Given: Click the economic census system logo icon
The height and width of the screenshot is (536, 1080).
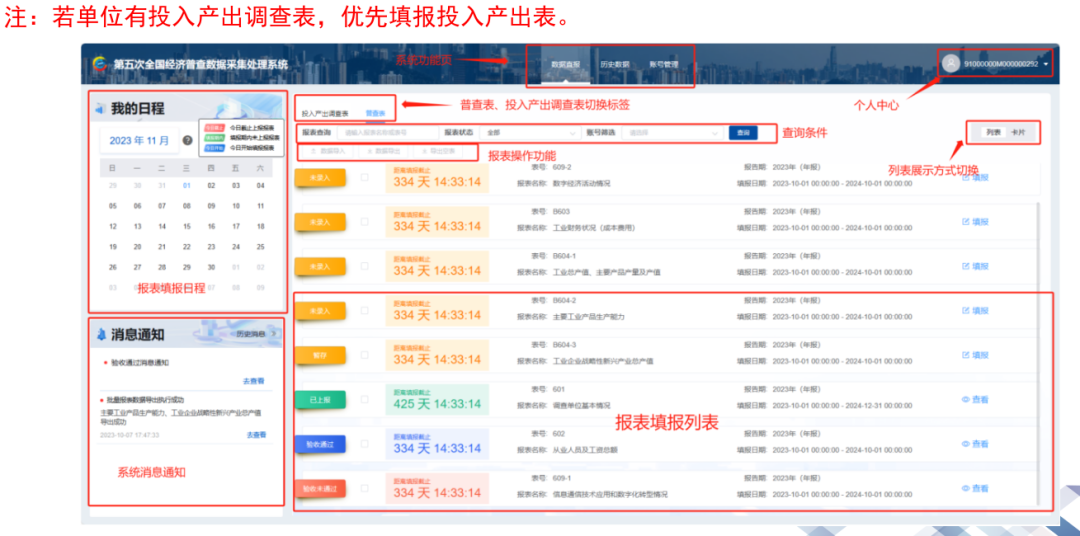Looking at the screenshot, I should [x=101, y=64].
